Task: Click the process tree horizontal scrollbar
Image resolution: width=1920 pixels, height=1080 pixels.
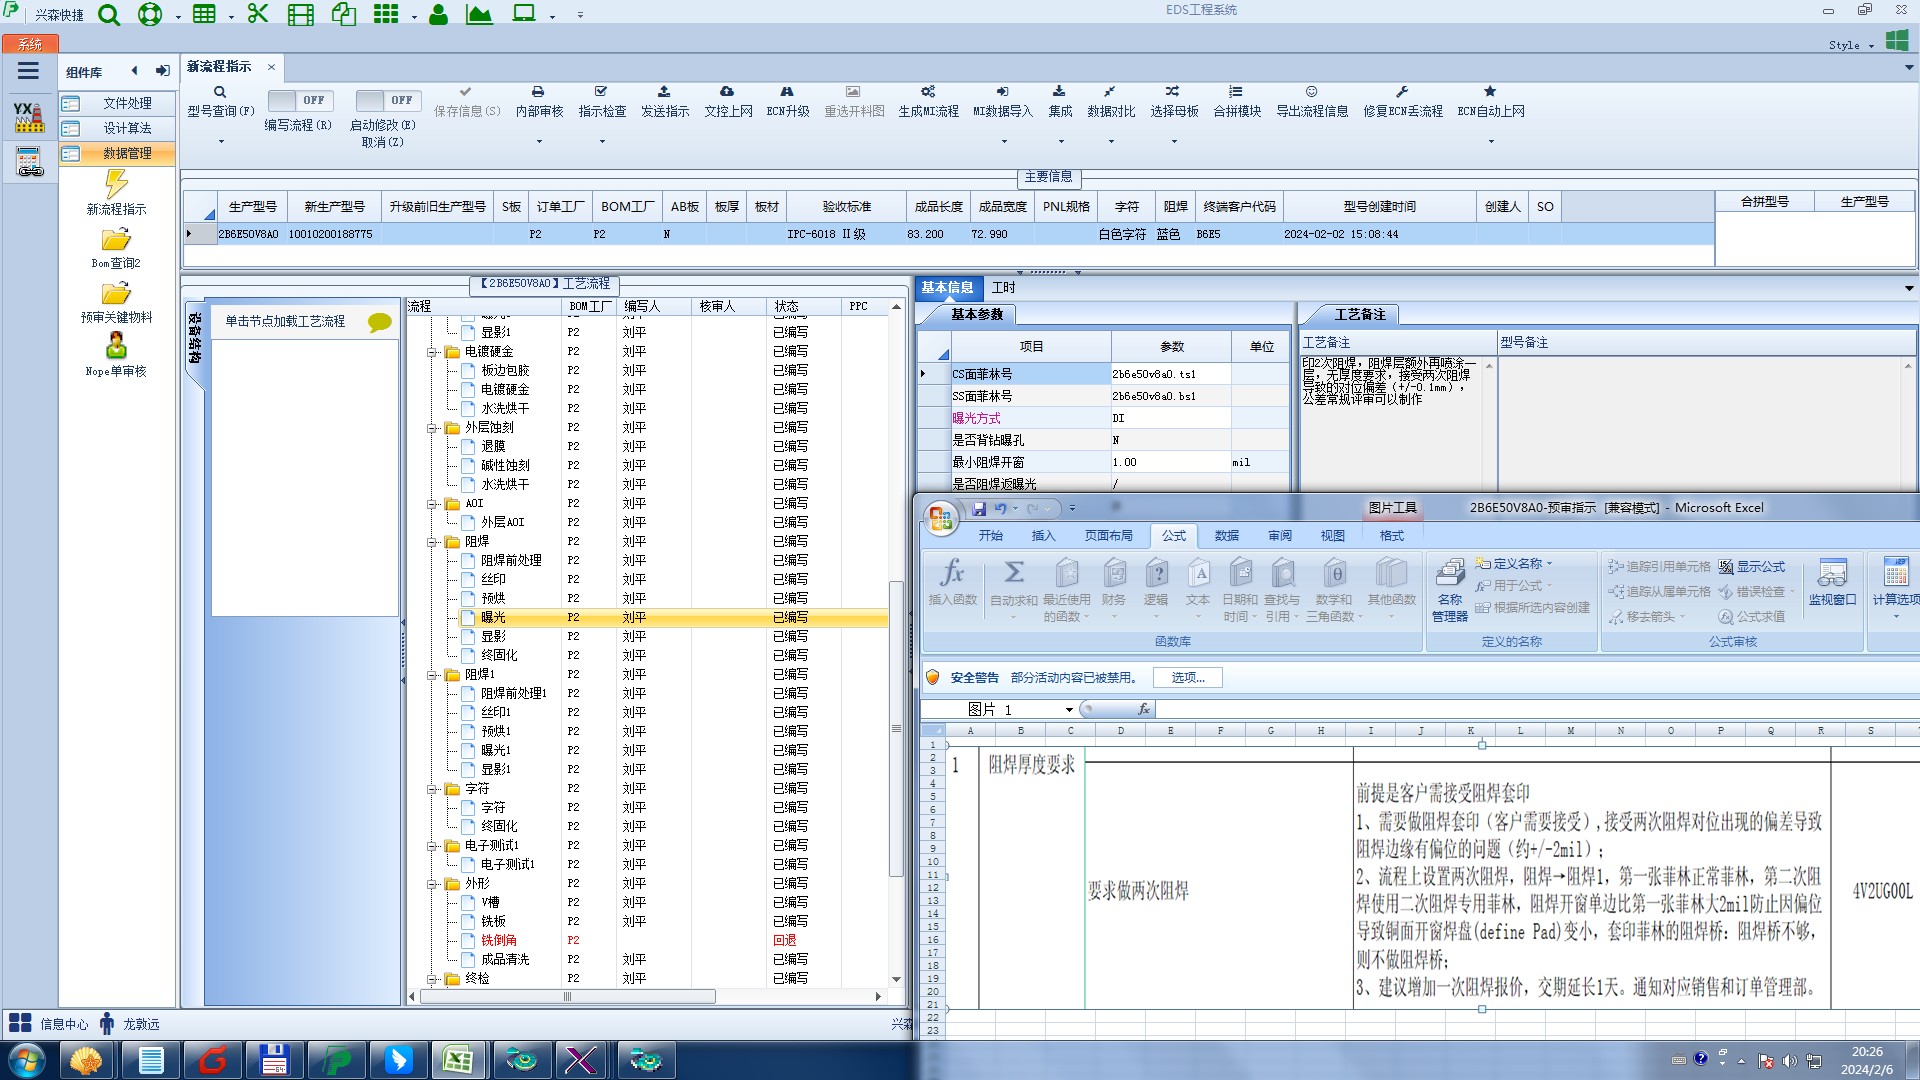Action: tap(567, 997)
